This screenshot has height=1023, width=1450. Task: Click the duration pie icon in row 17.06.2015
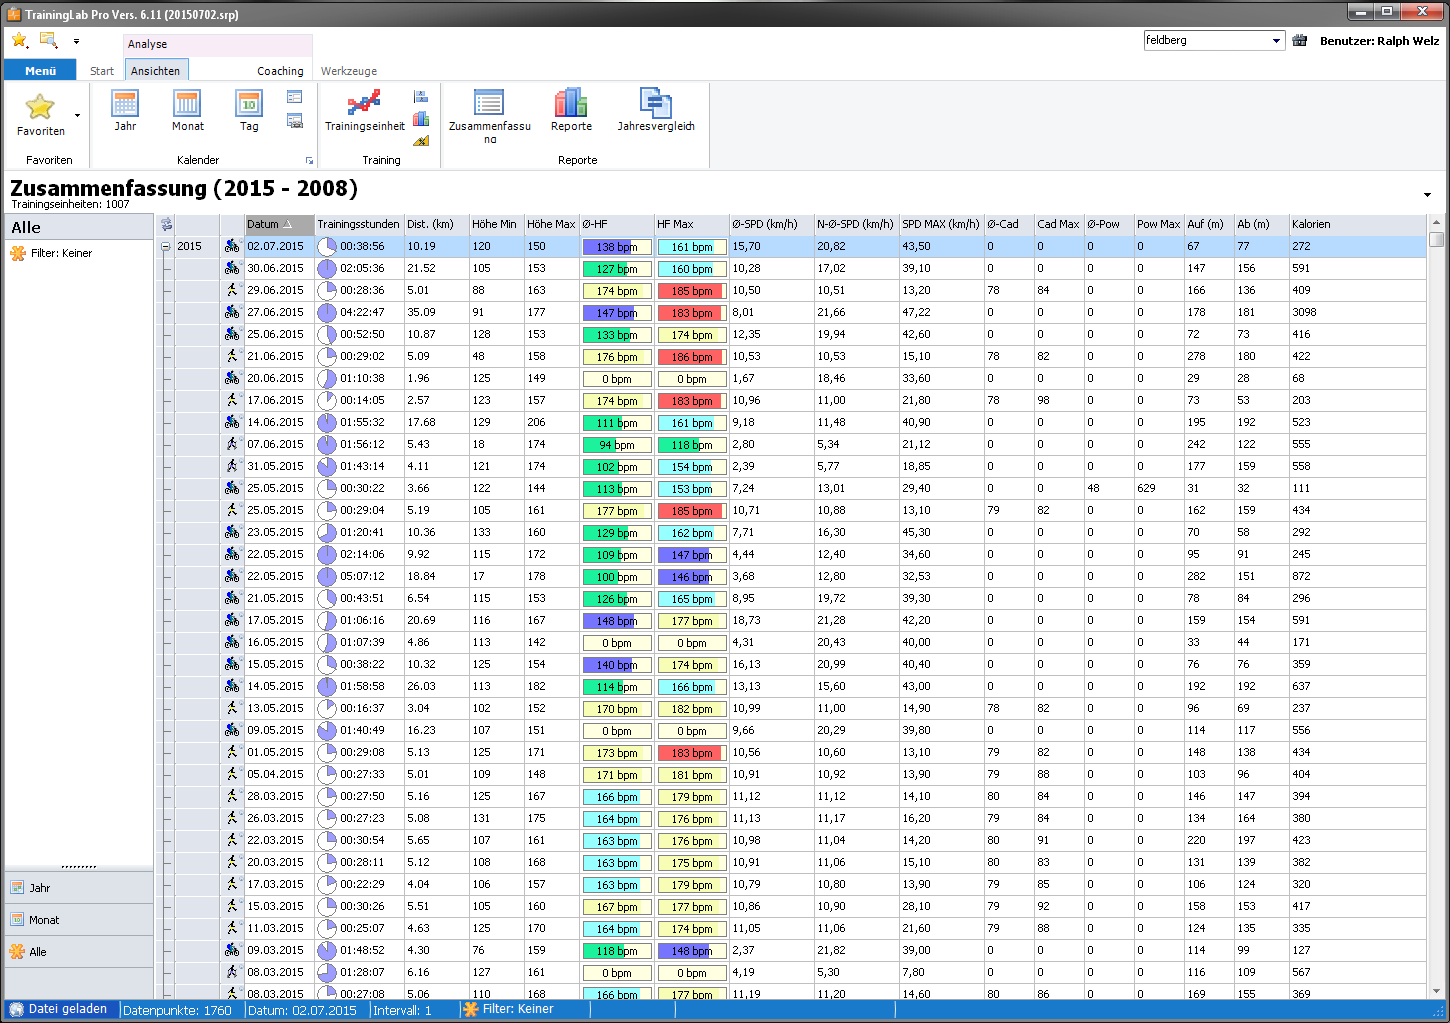[x=326, y=400]
